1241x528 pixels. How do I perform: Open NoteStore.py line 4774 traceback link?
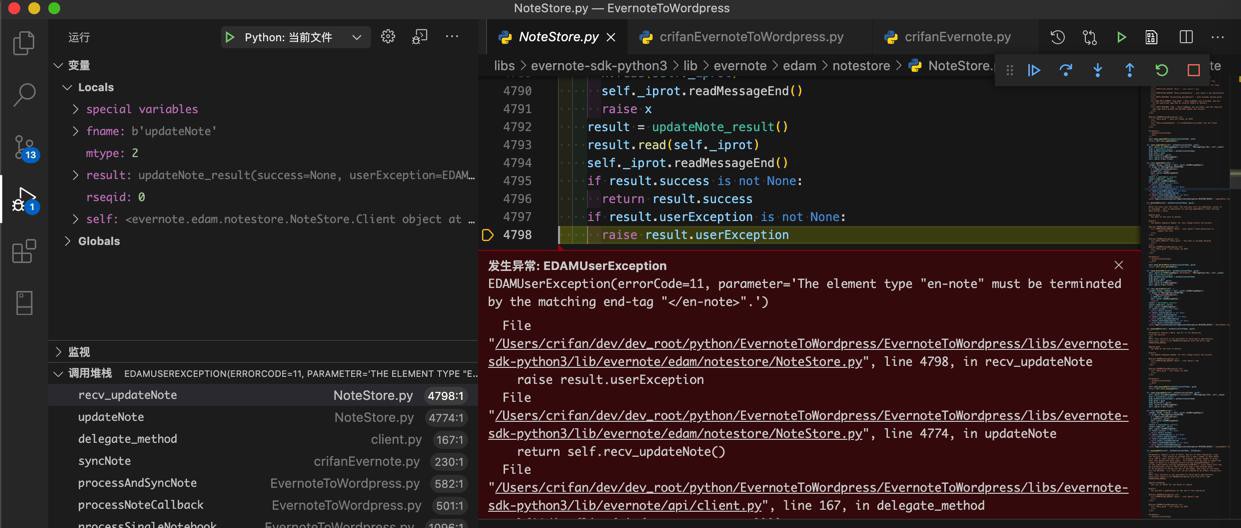point(808,424)
